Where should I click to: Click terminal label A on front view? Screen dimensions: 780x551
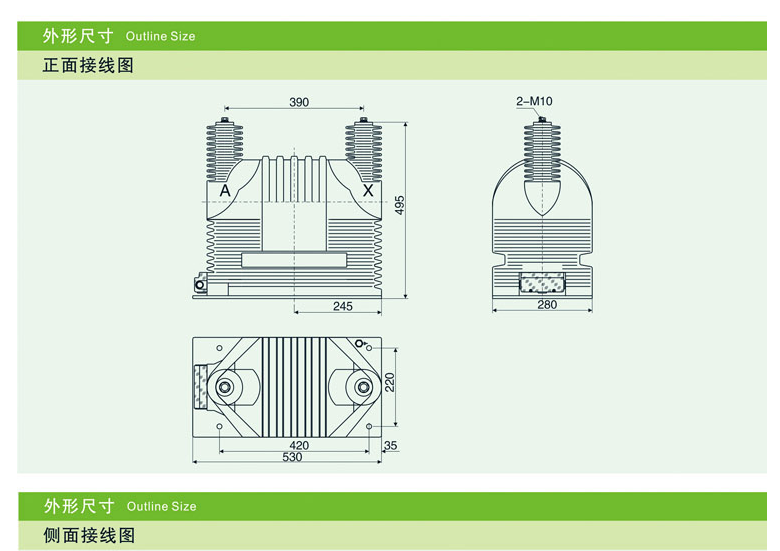coord(224,190)
